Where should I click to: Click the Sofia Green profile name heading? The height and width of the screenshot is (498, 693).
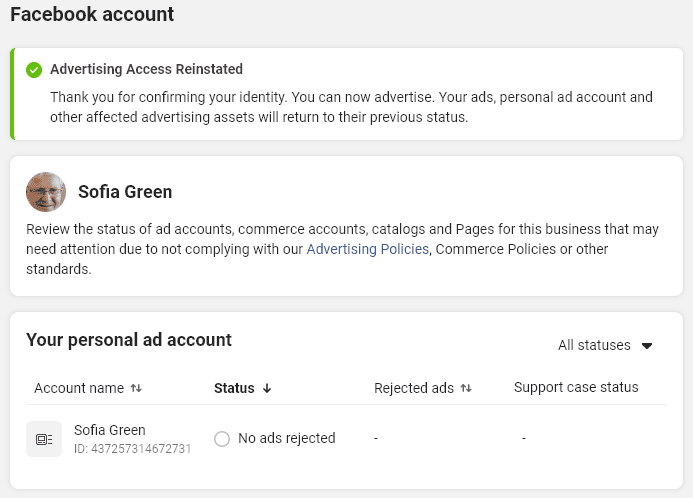point(125,192)
